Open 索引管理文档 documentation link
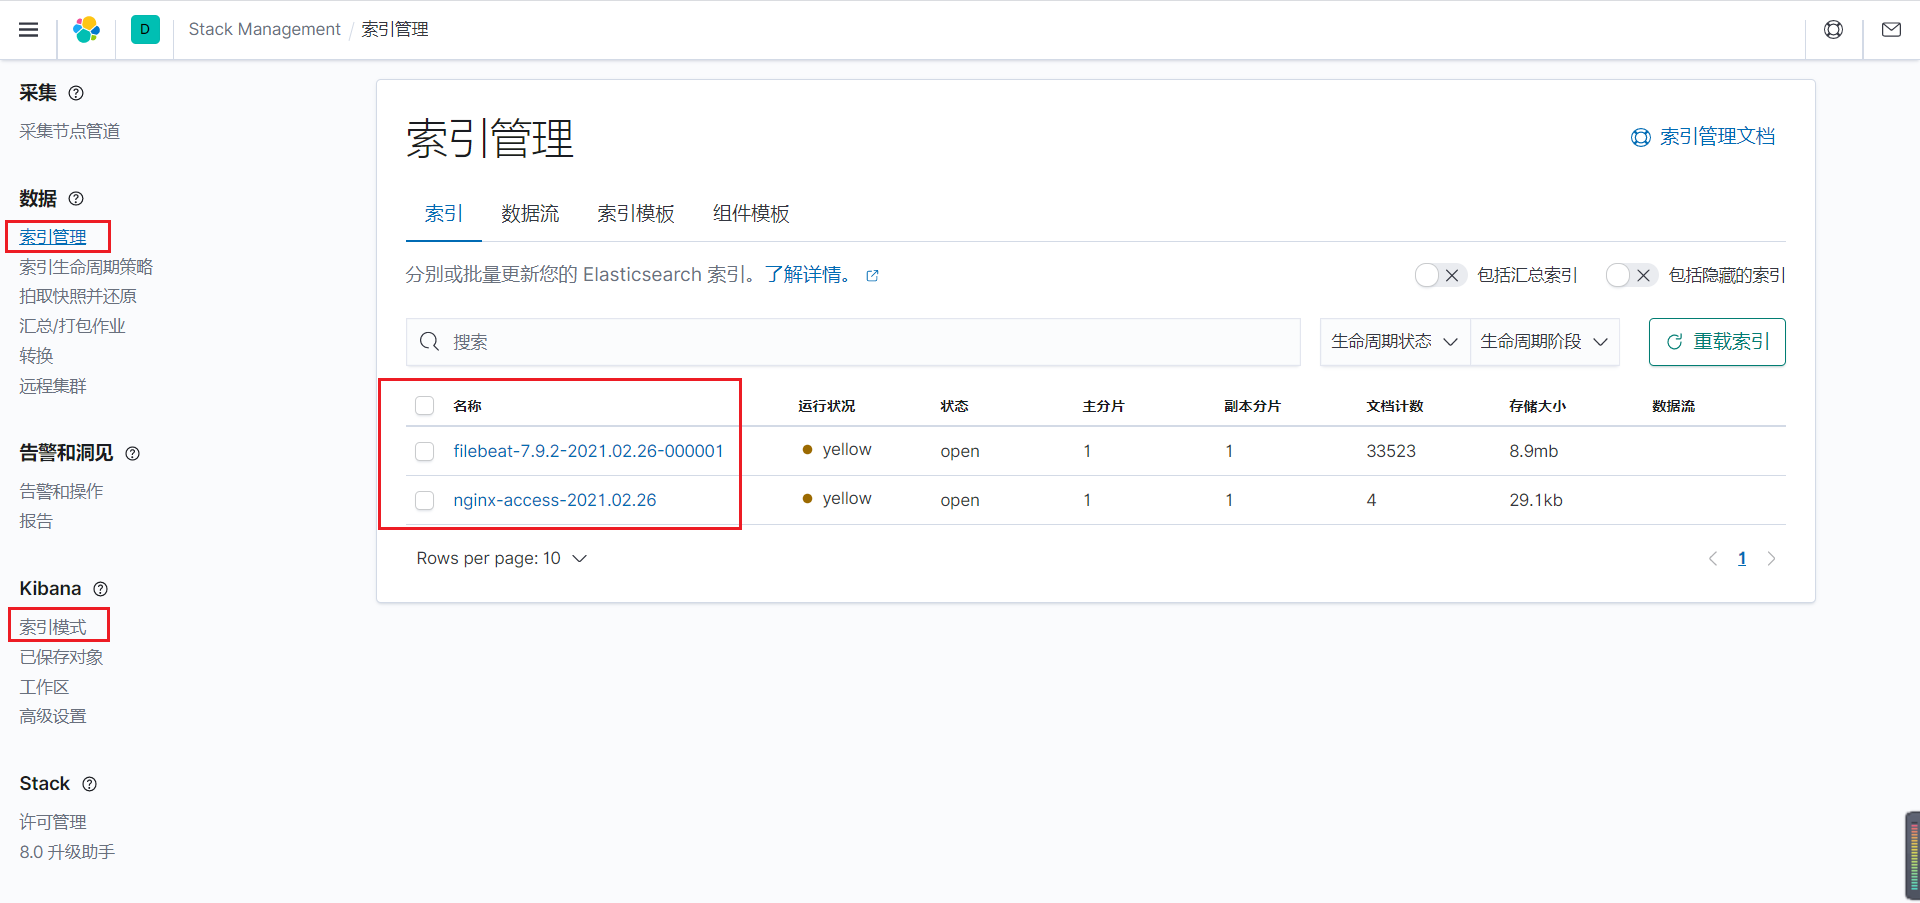The image size is (1920, 903). click(x=1703, y=137)
